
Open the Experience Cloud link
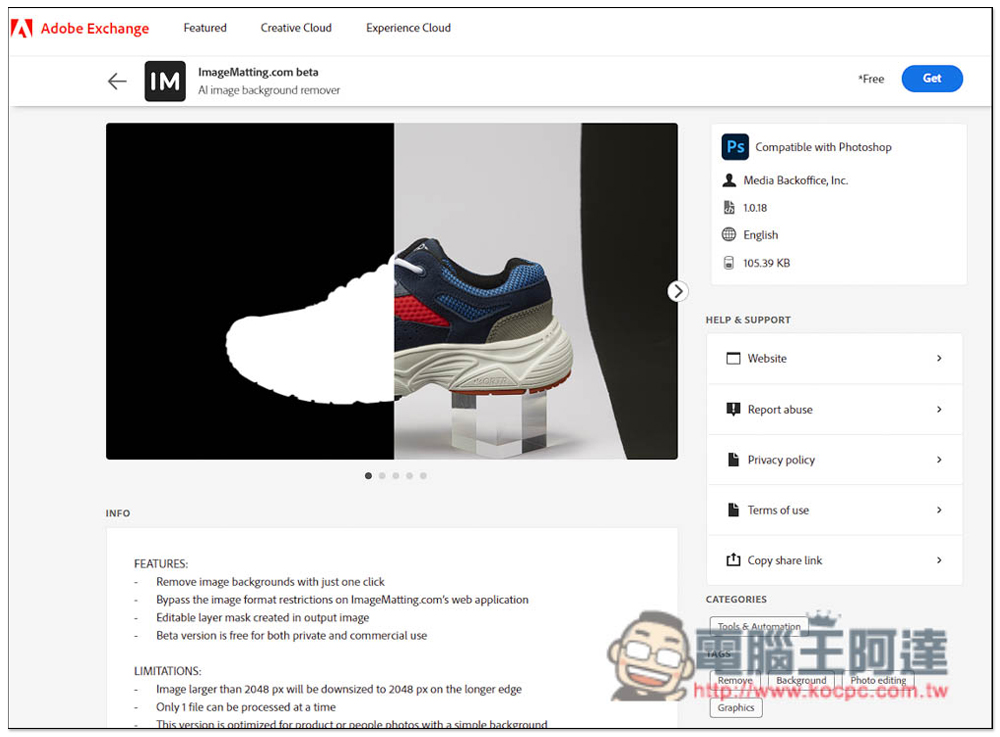[x=408, y=28]
